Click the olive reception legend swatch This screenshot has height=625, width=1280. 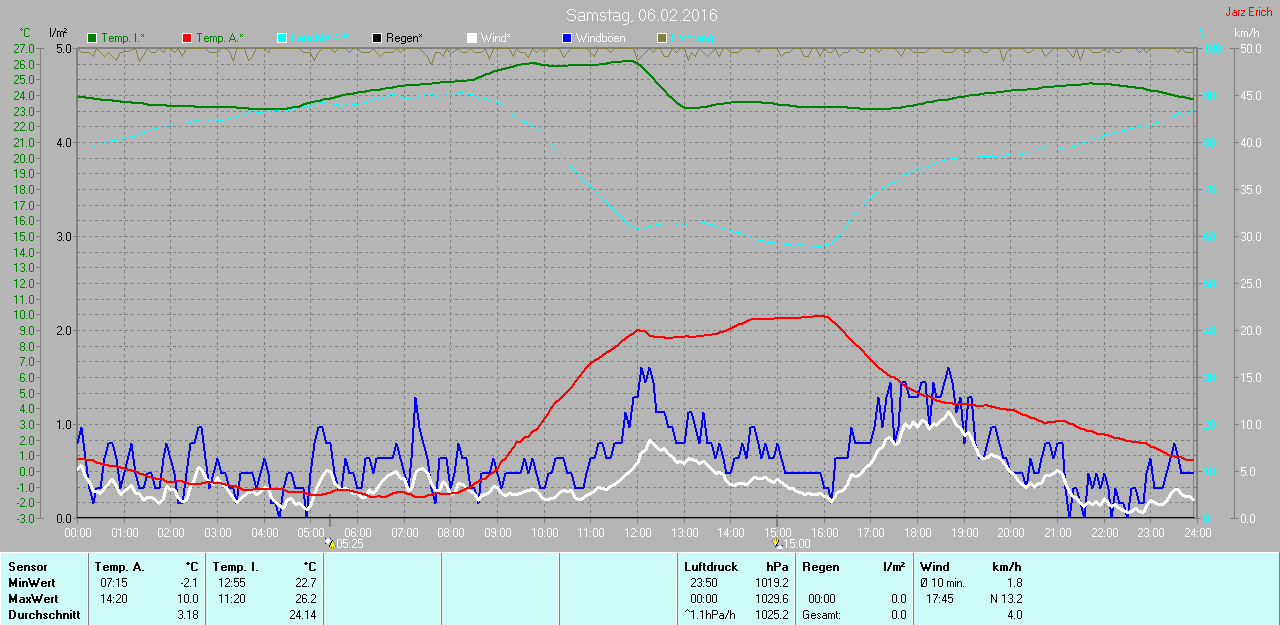coord(661,38)
